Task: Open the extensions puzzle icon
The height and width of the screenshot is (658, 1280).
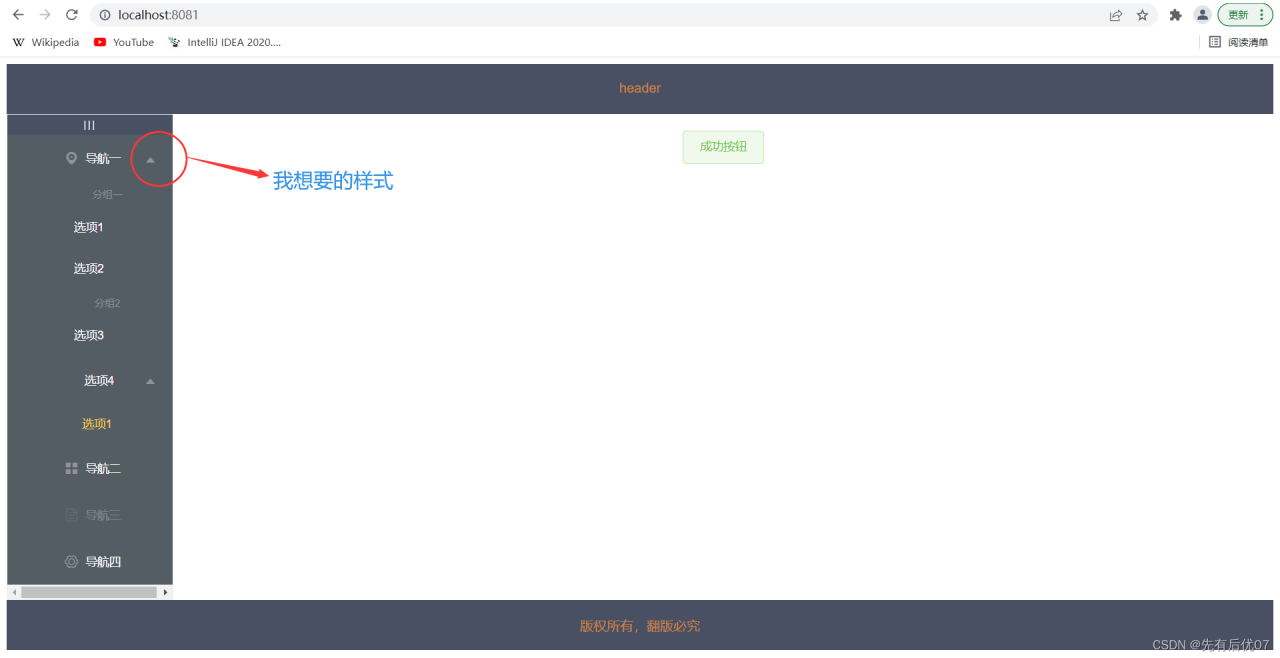Action: tap(1176, 15)
